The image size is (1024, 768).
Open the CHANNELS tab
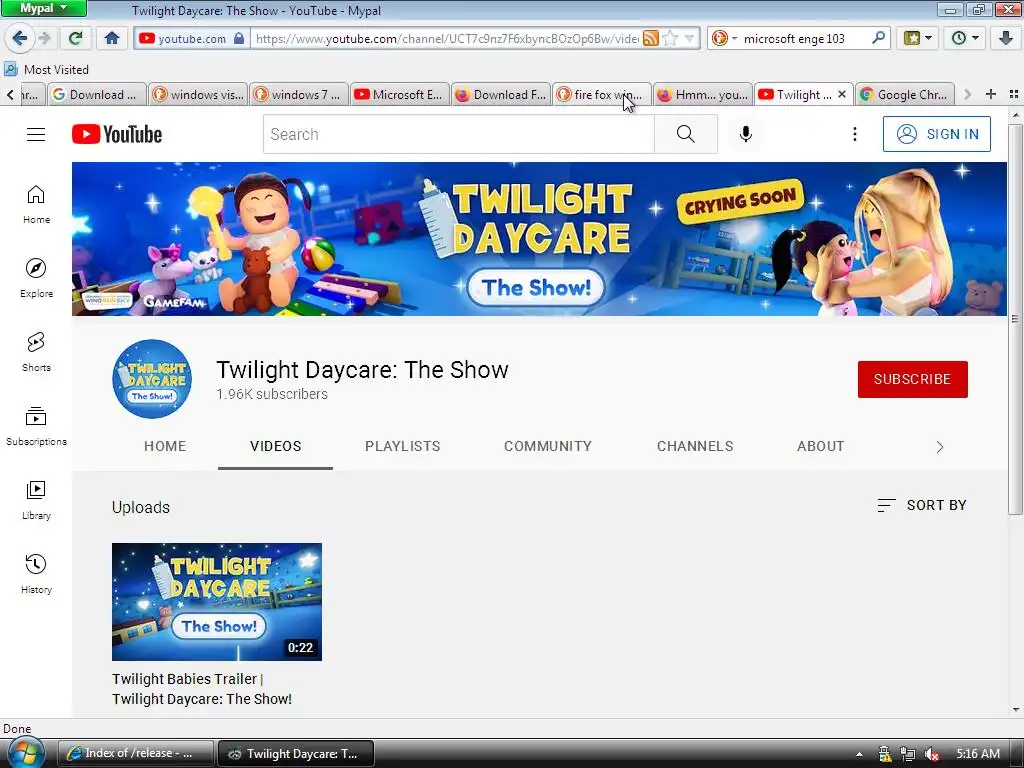click(x=695, y=446)
